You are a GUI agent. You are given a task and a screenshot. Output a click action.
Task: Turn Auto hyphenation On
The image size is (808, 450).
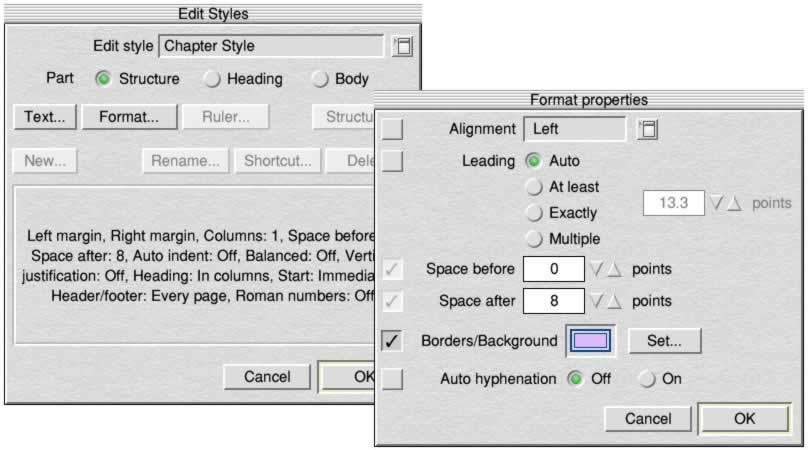tap(647, 379)
